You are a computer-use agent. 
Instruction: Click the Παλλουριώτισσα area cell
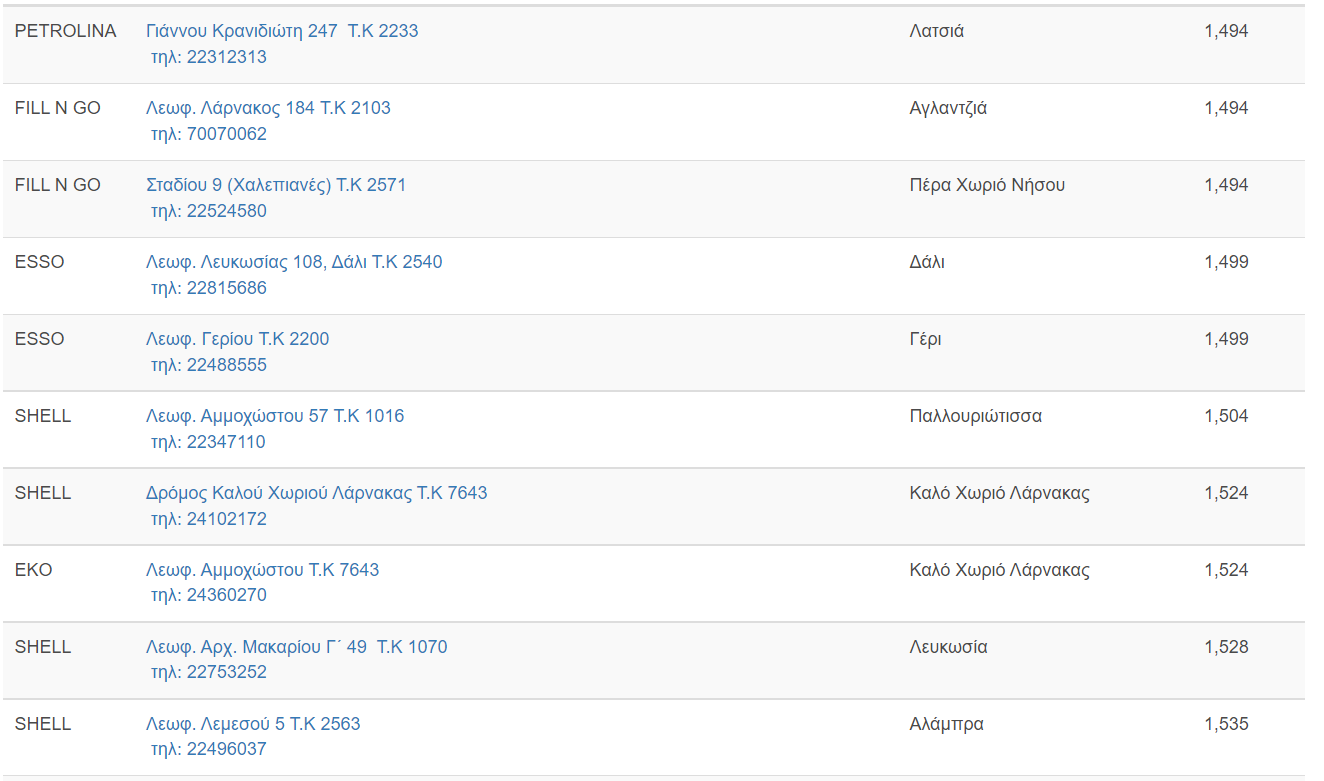[976, 416]
